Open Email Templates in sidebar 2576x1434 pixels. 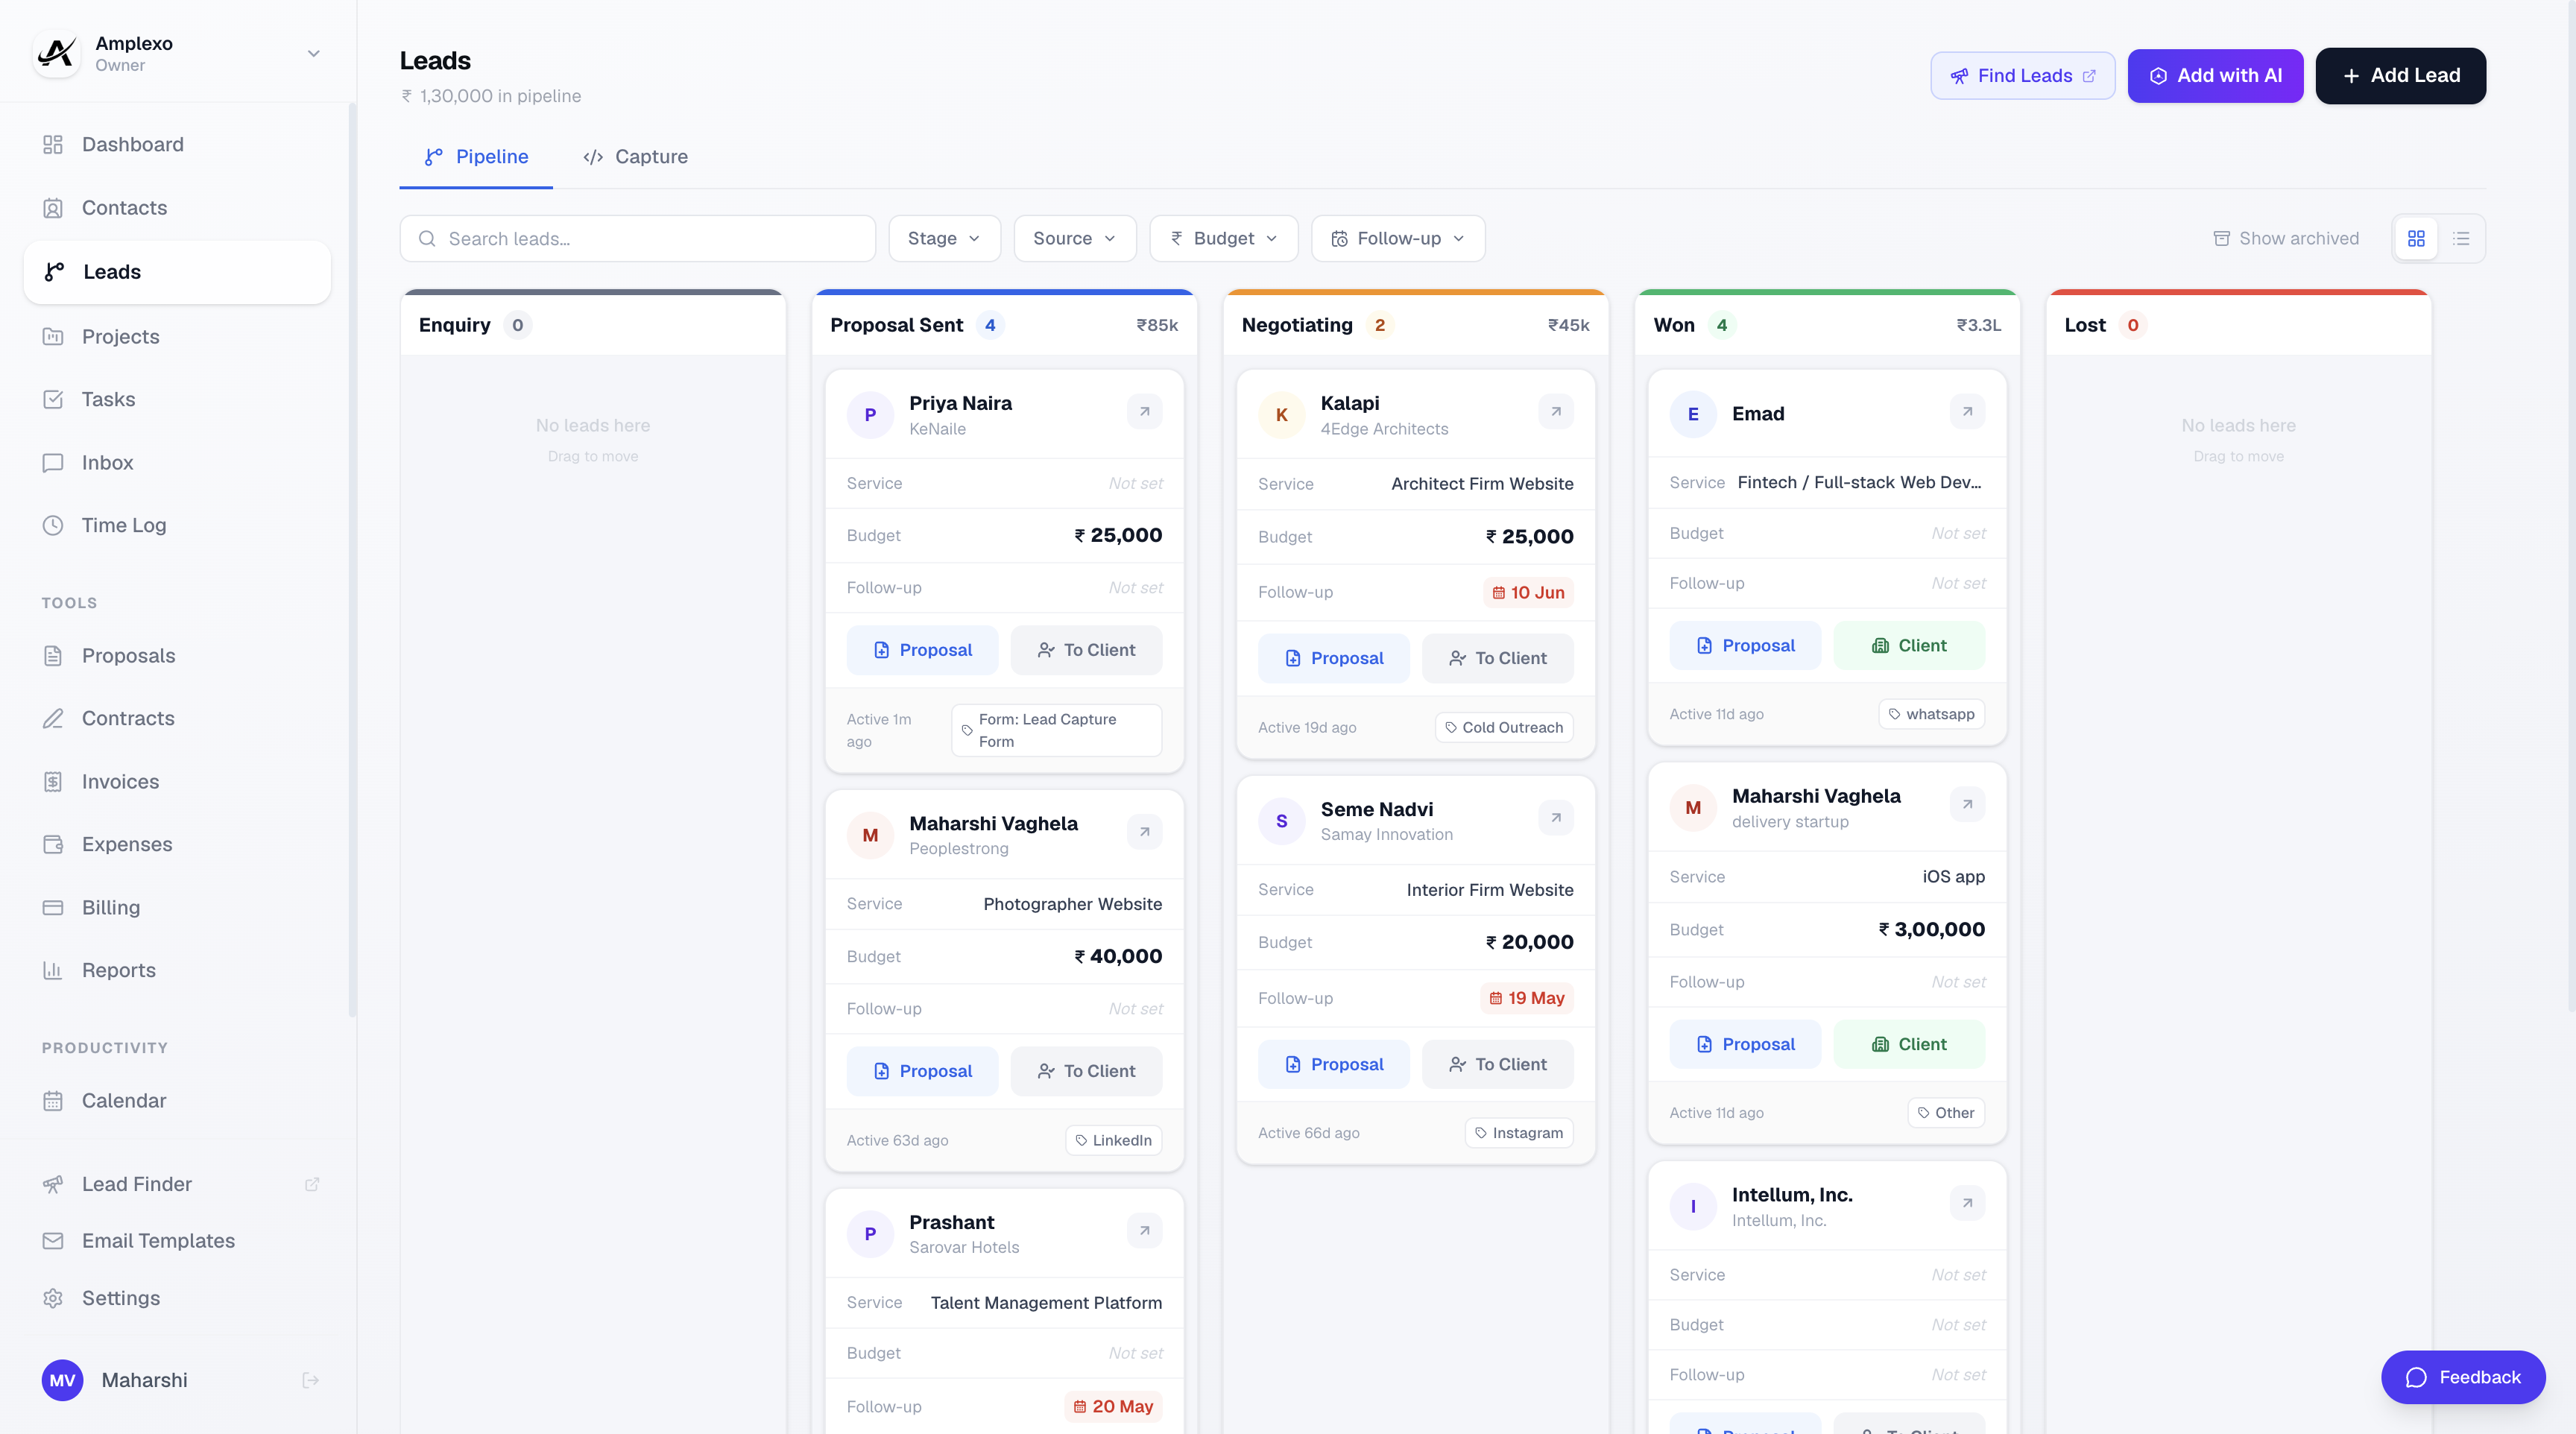pyautogui.click(x=177, y=1241)
